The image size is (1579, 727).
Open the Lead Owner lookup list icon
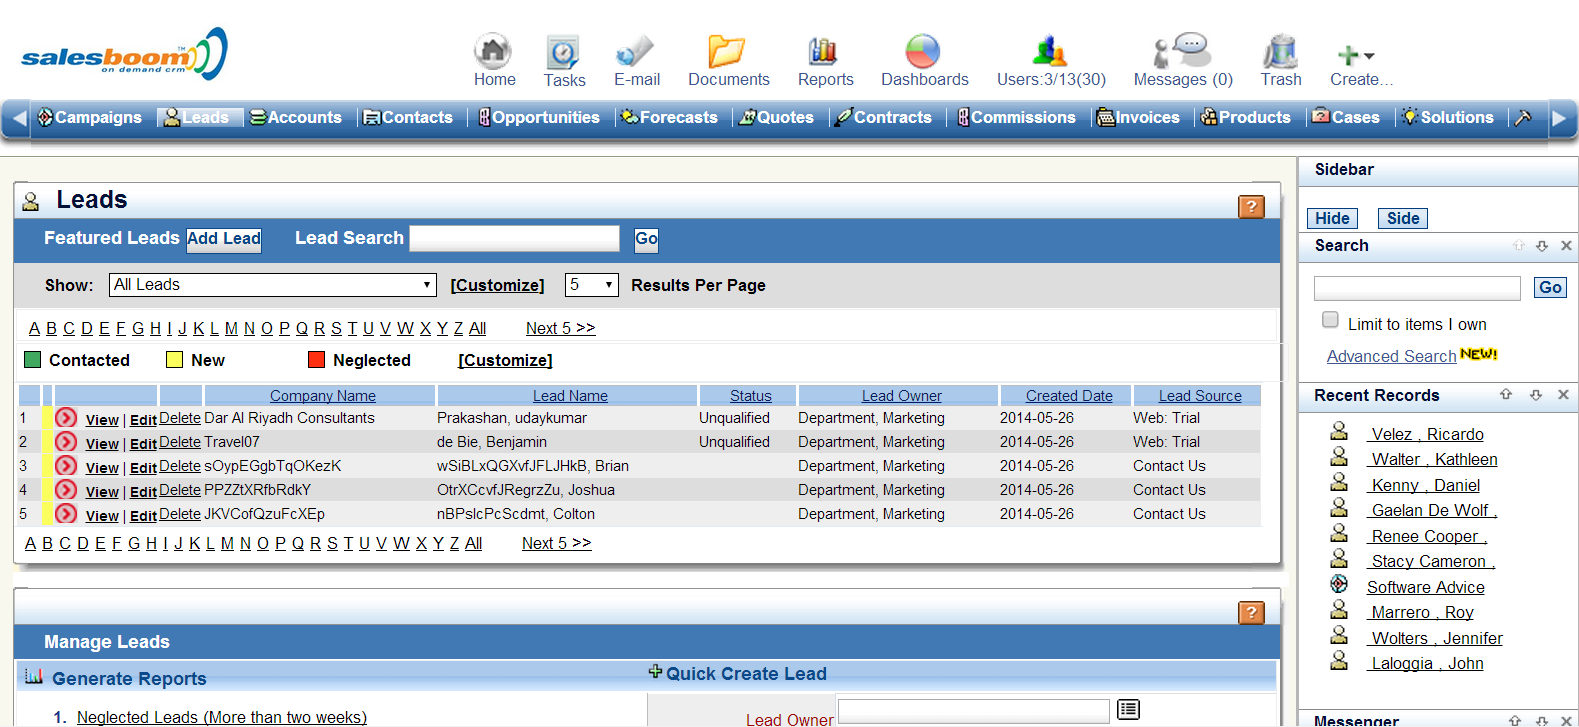(x=1128, y=709)
